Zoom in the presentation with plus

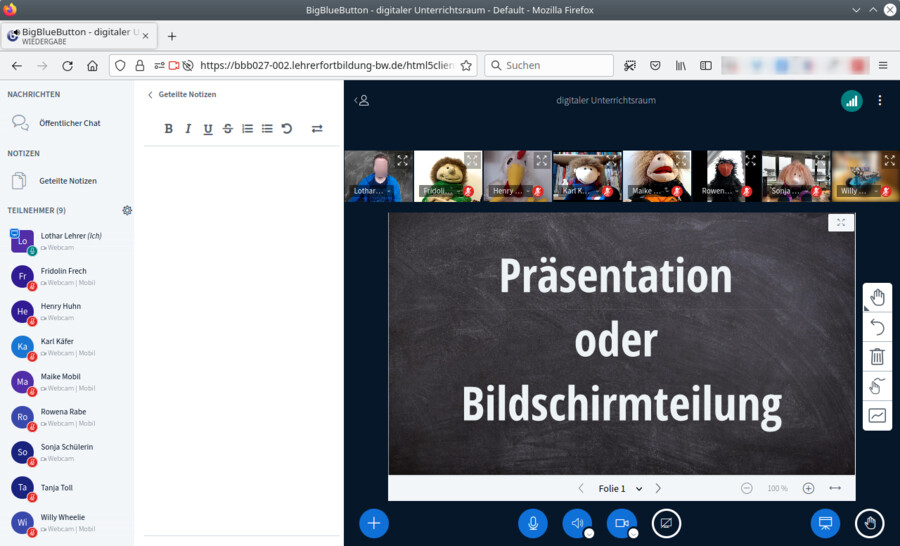808,489
